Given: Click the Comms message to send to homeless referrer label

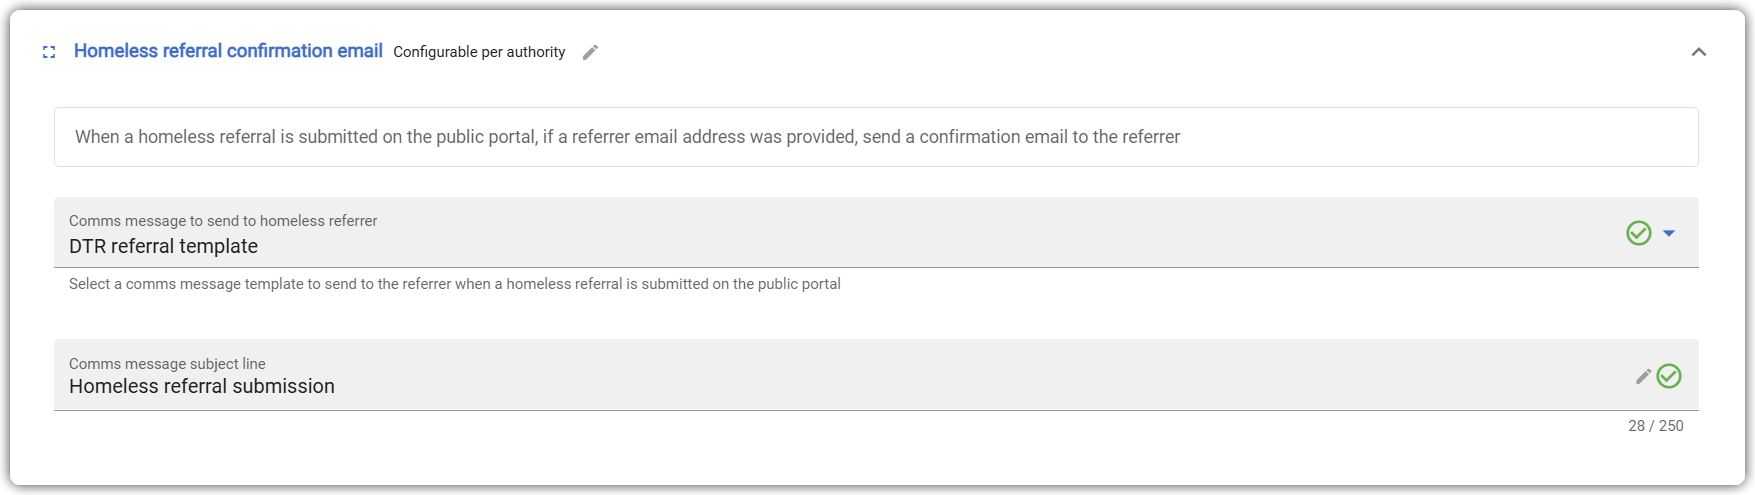Looking at the screenshot, I should coord(223,221).
